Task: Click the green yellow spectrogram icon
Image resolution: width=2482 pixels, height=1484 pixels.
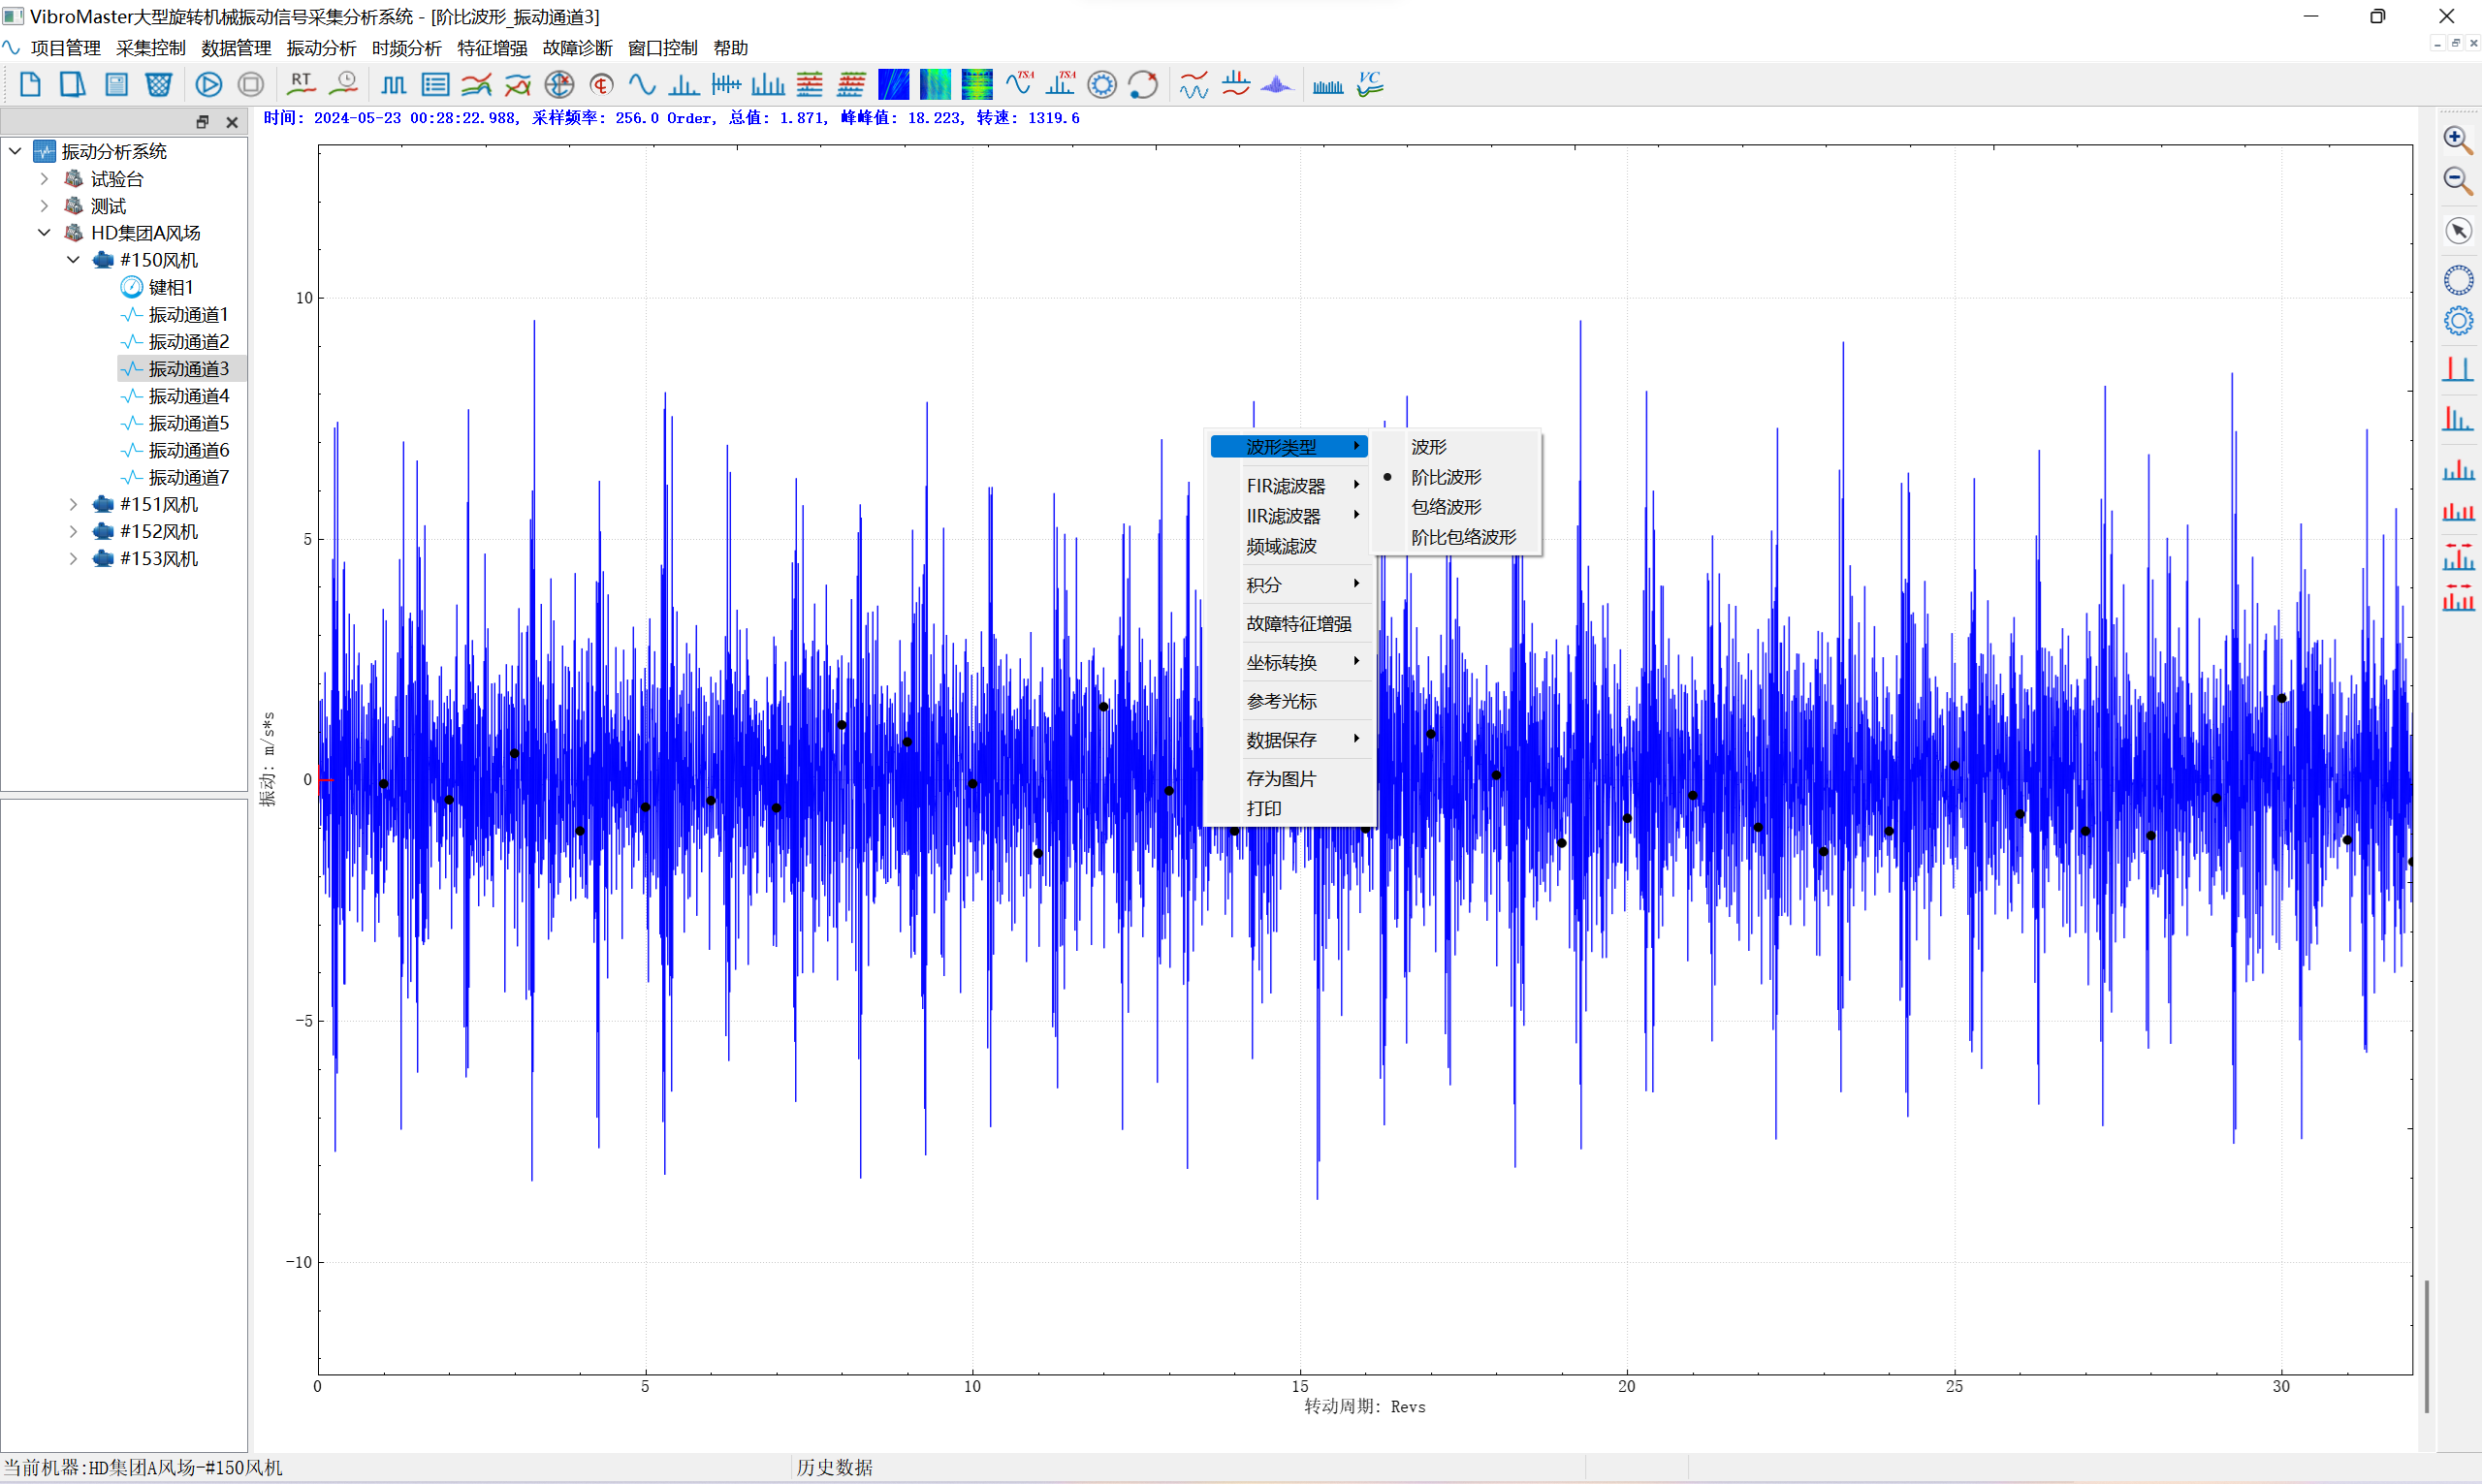Action: [977, 85]
